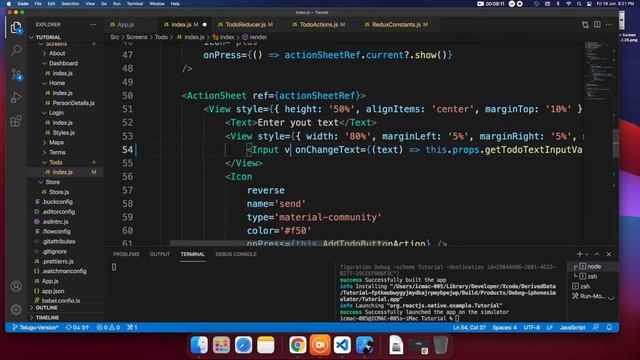Switch to the ReduxConstants.js tab

(x=396, y=24)
